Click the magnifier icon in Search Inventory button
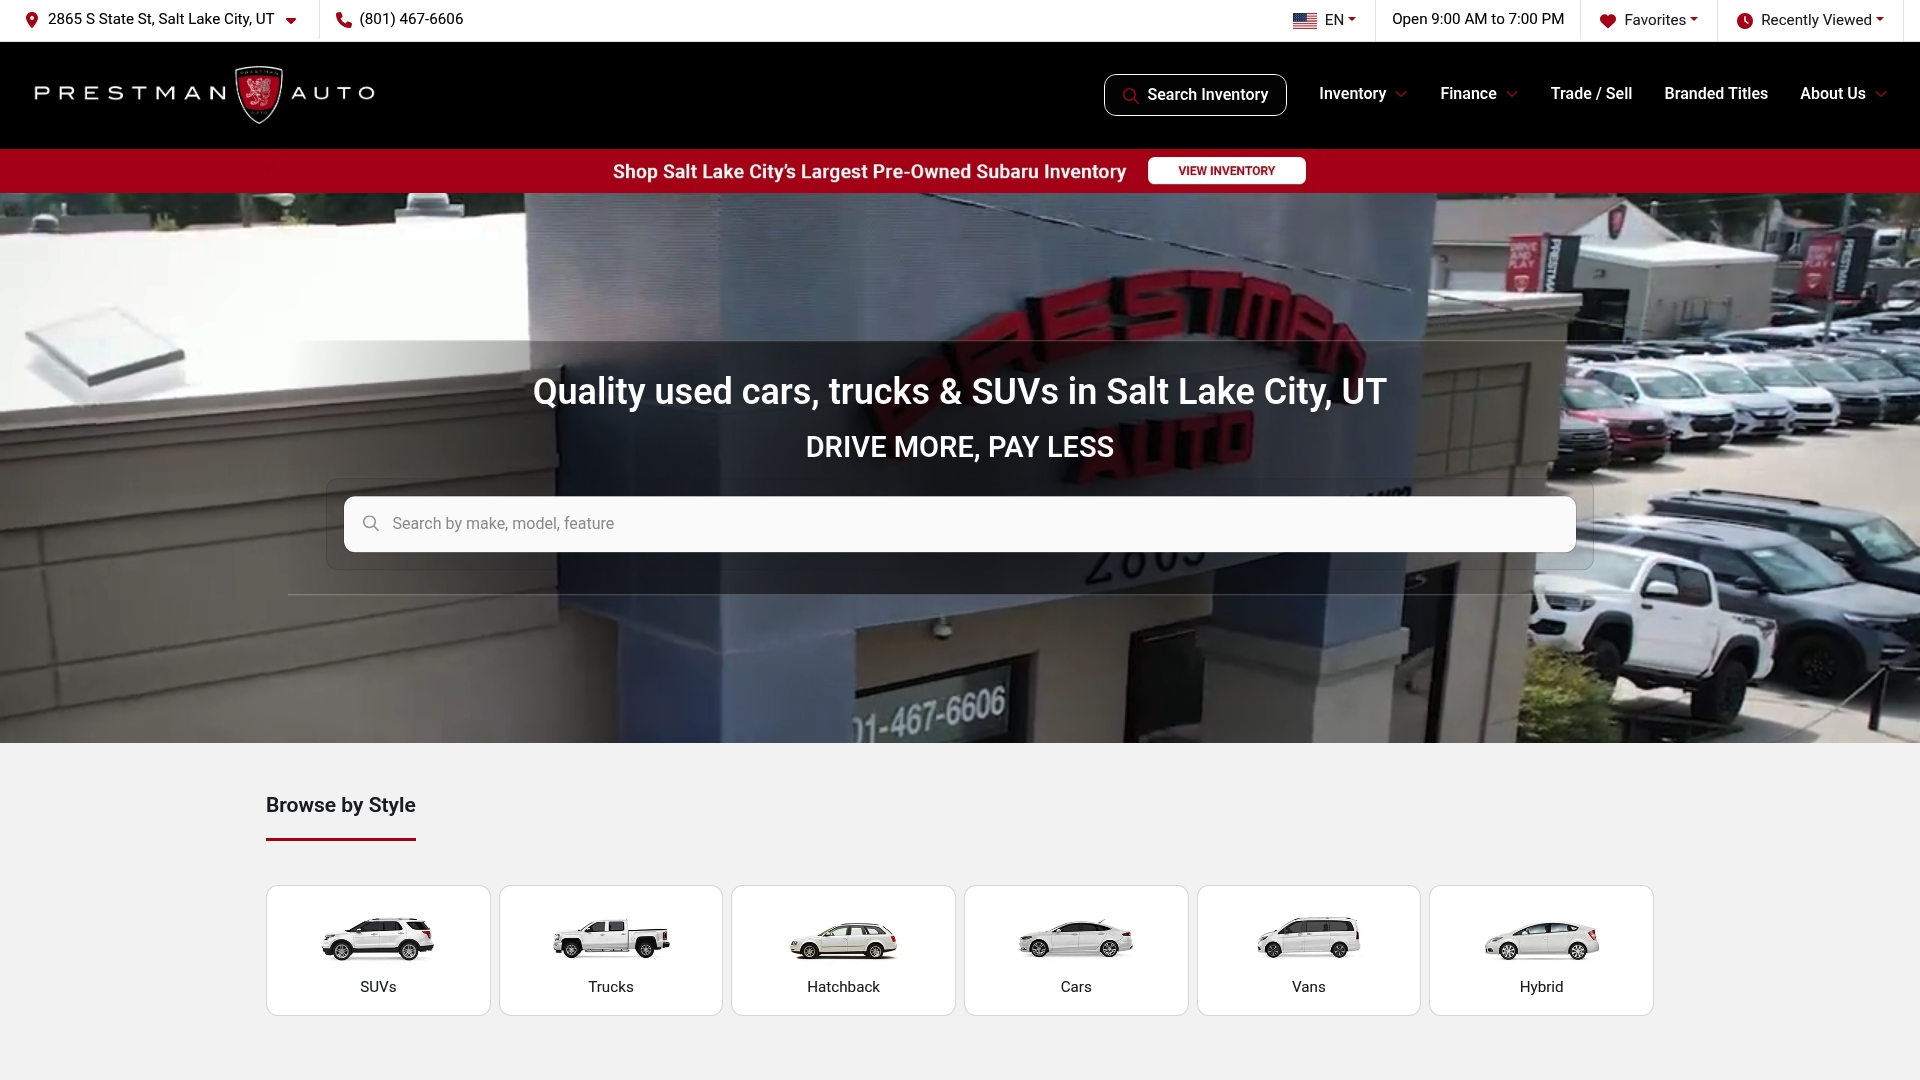Screen dimensions: 1920x1080 click(x=1130, y=95)
